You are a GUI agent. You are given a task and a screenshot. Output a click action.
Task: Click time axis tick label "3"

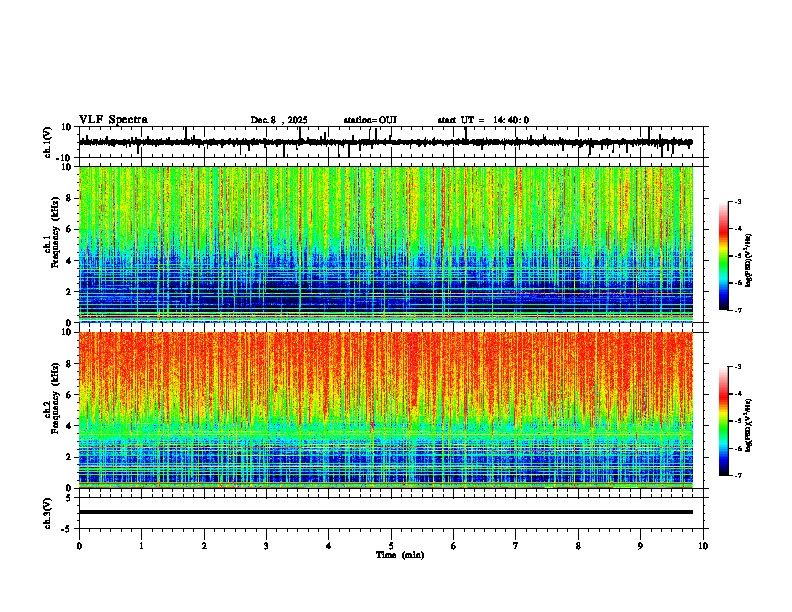pyautogui.click(x=266, y=546)
